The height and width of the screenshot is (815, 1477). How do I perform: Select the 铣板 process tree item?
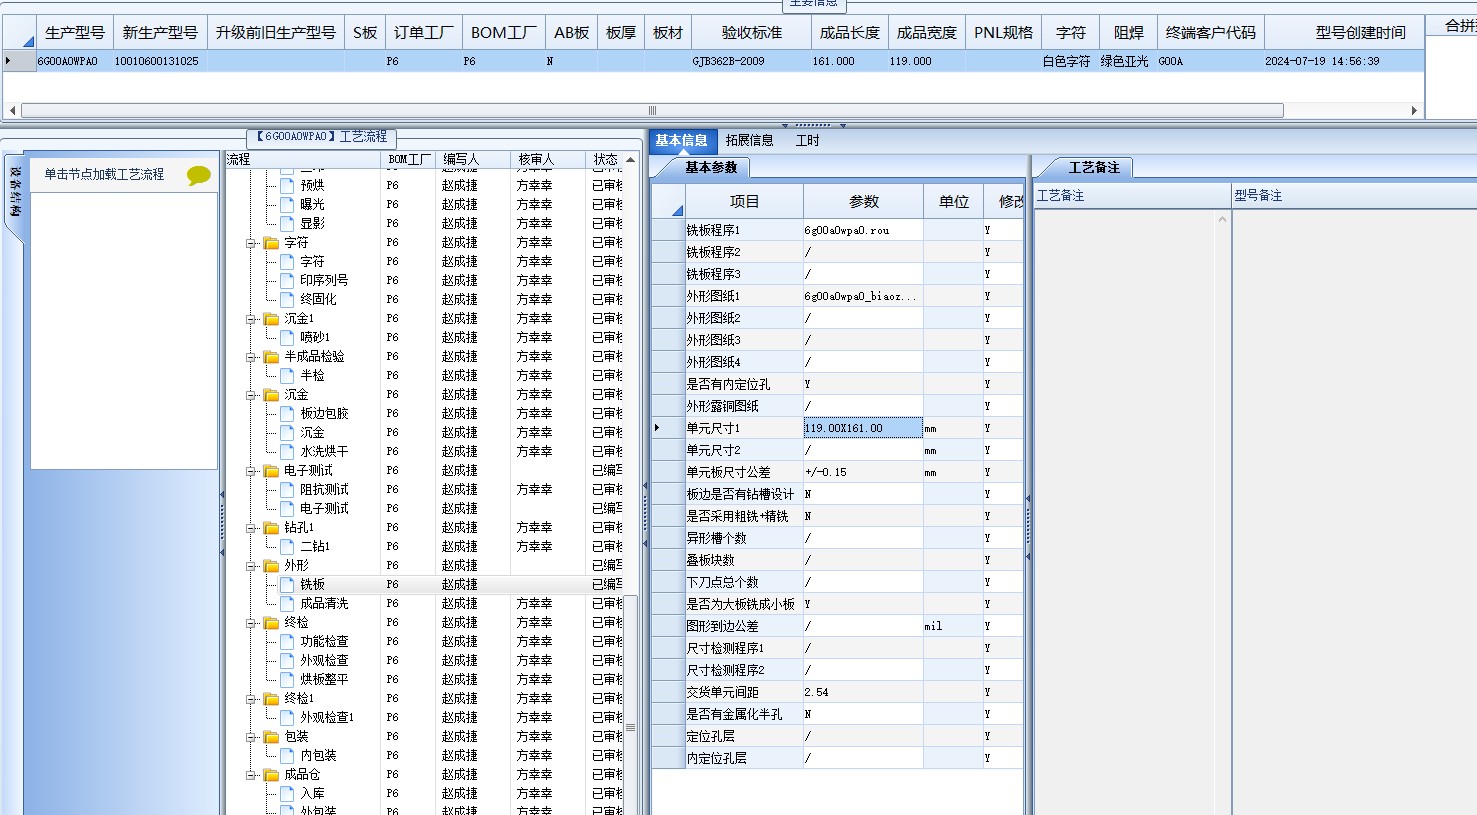(313, 585)
